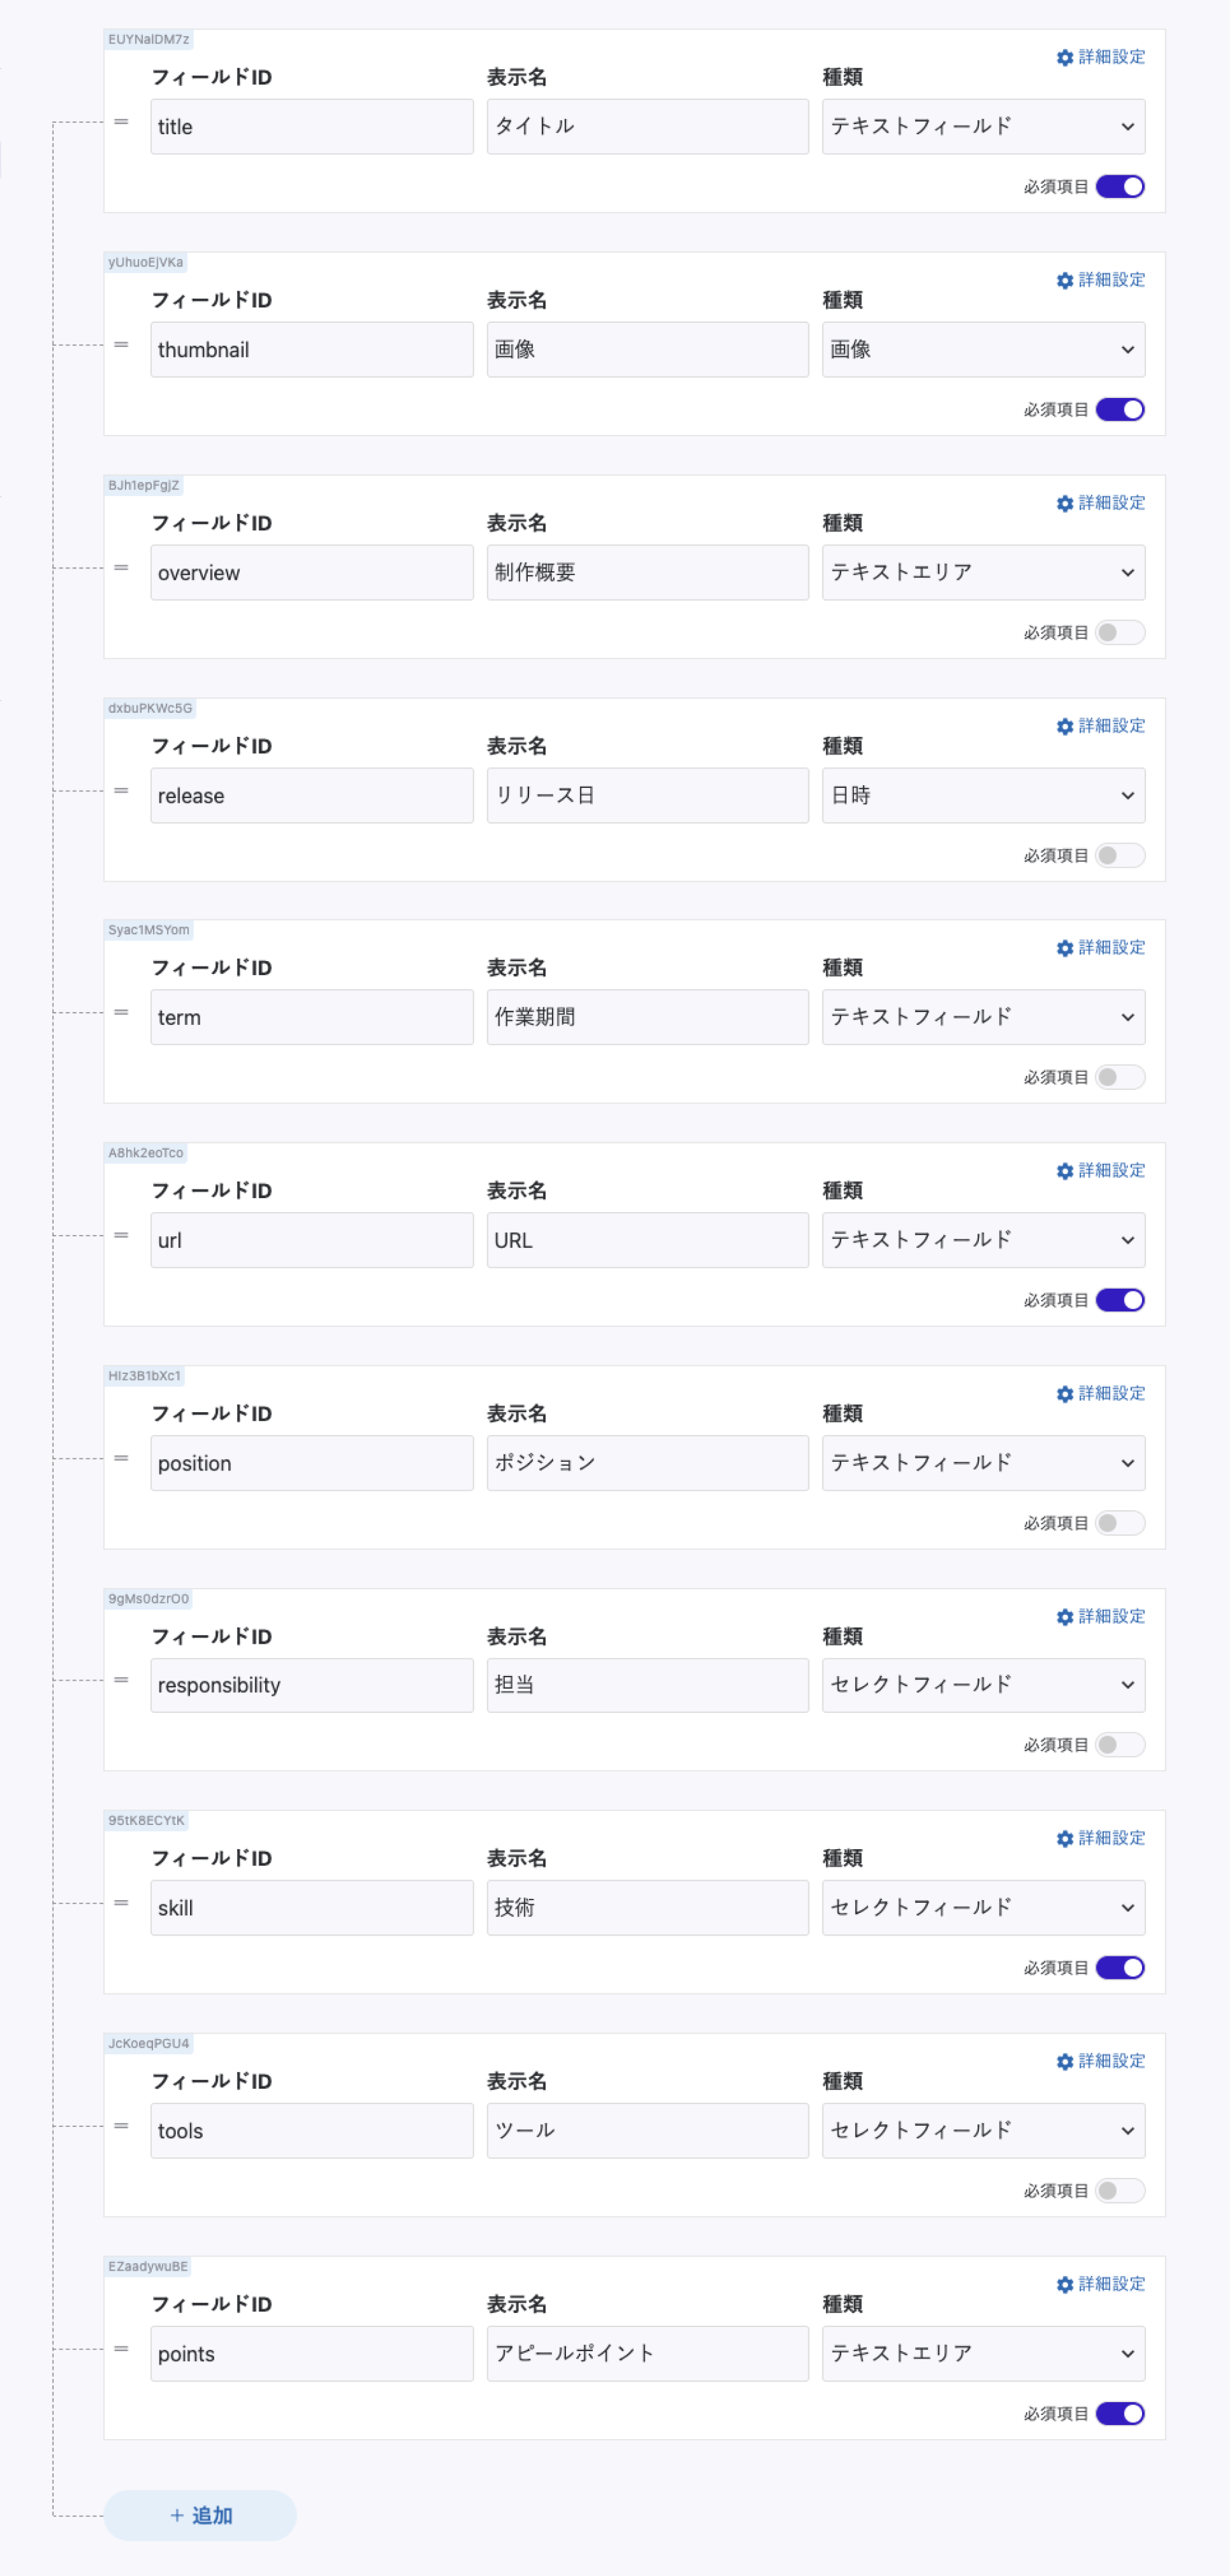Open type dropdown for responsibility field
Screen dimensions: 1230x2576
[x=982, y=1685]
